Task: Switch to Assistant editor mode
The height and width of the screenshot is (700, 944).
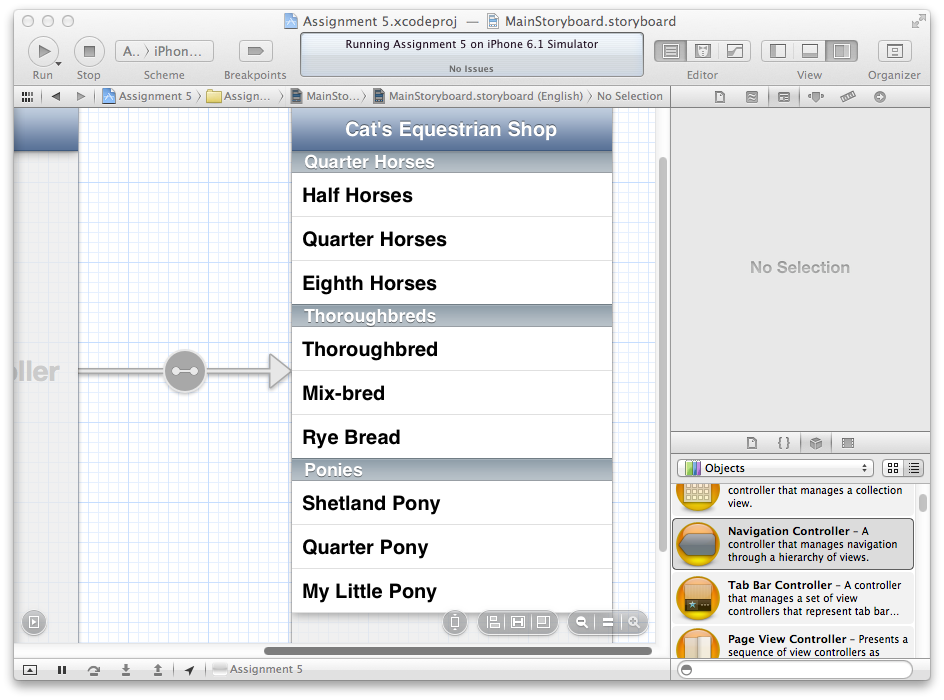Action: pos(703,51)
